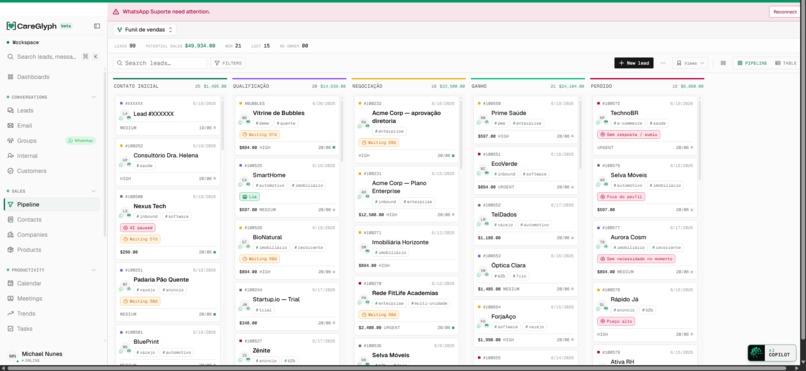The image size is (806, 371).
Task: Open the Rede FitLife Academias card
Action: pyautogui.click(x=406, y=305)
